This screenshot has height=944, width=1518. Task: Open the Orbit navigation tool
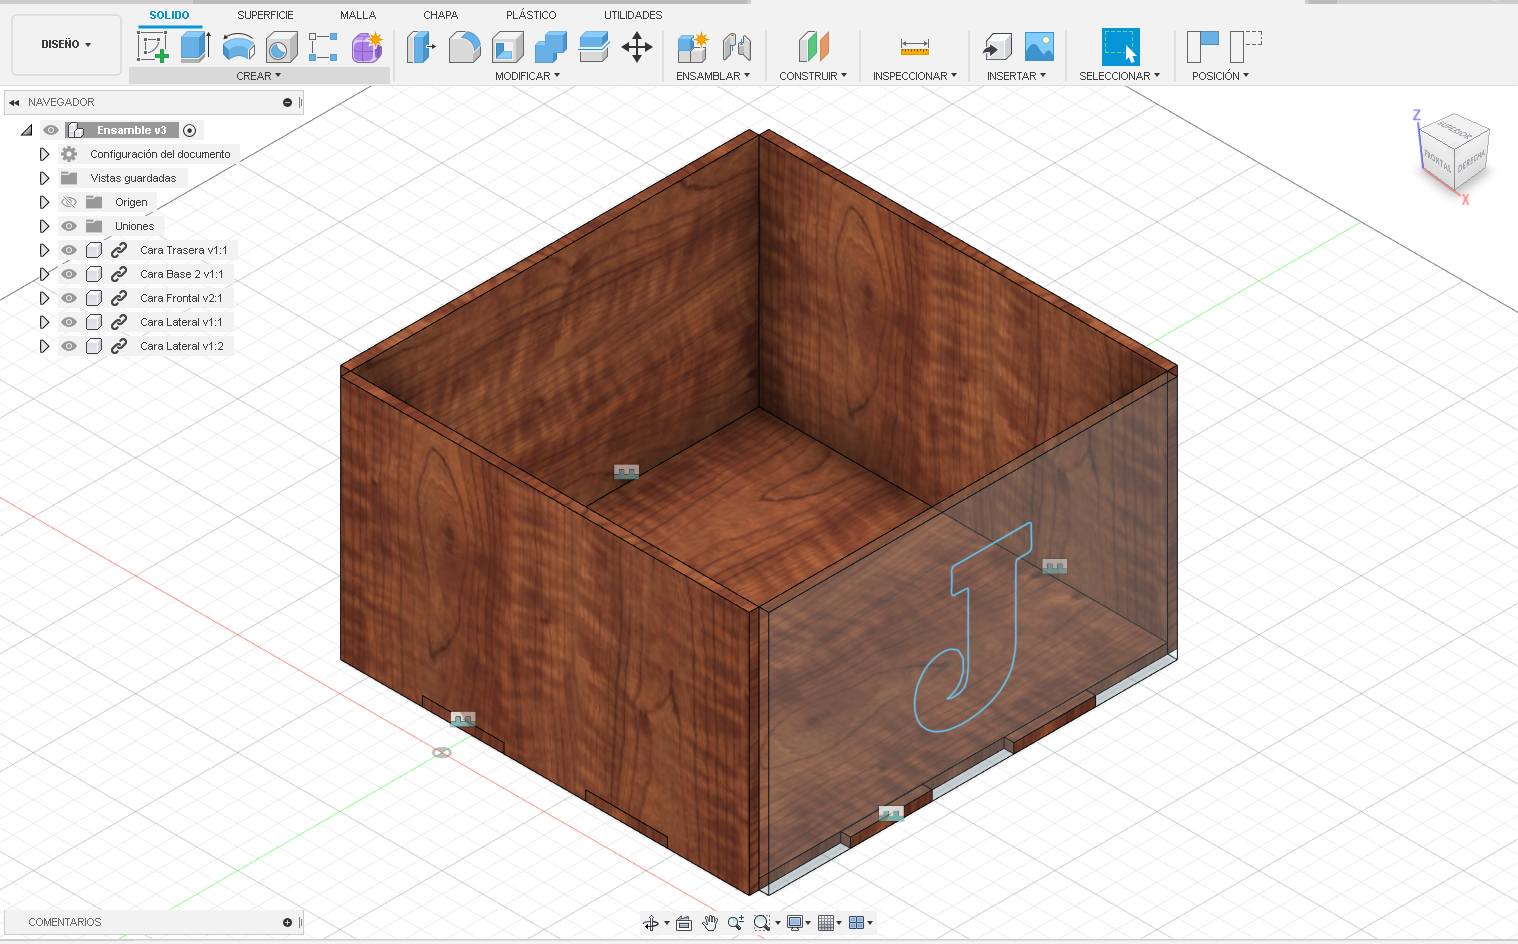pyautogui.click(x=651, y=923)
